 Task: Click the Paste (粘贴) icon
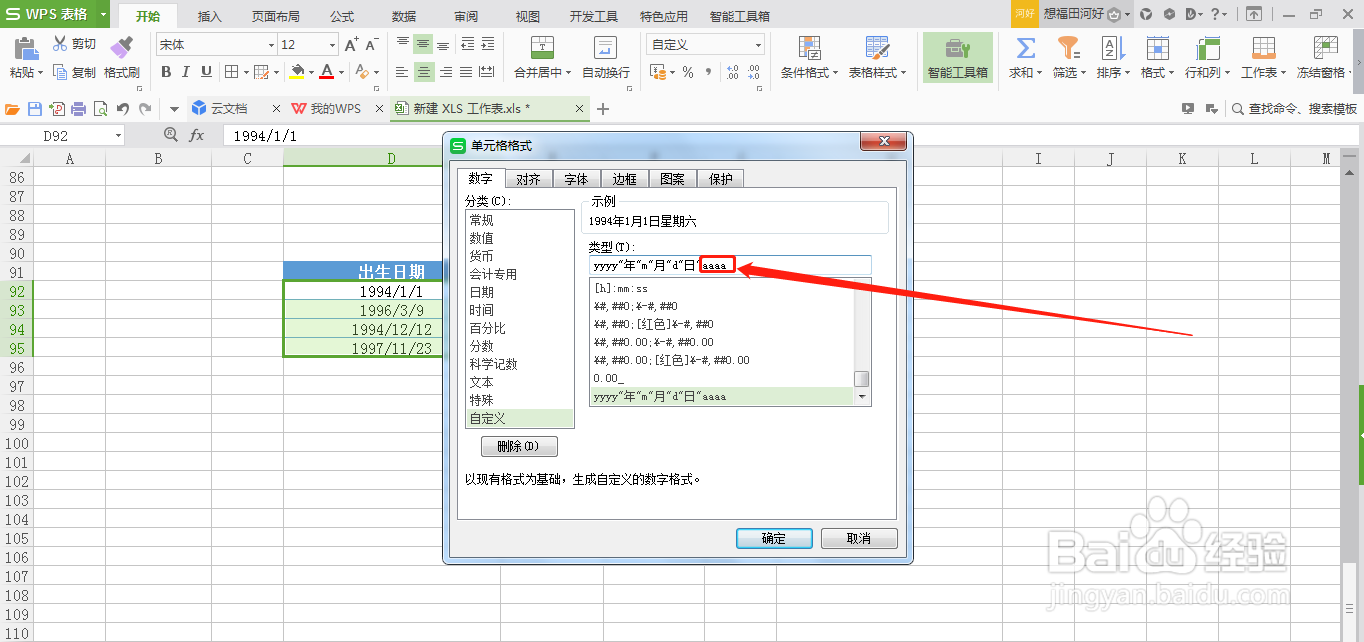(26, 48)
